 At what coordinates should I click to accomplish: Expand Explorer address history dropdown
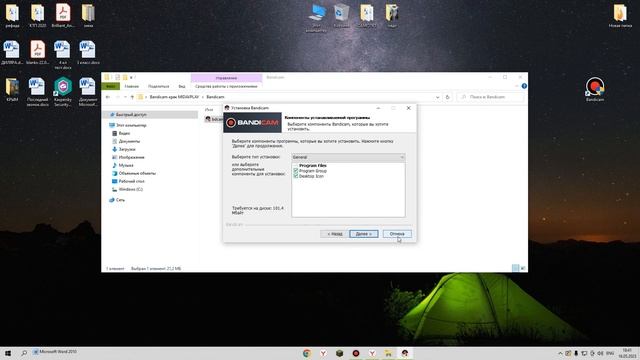point(438,97)
